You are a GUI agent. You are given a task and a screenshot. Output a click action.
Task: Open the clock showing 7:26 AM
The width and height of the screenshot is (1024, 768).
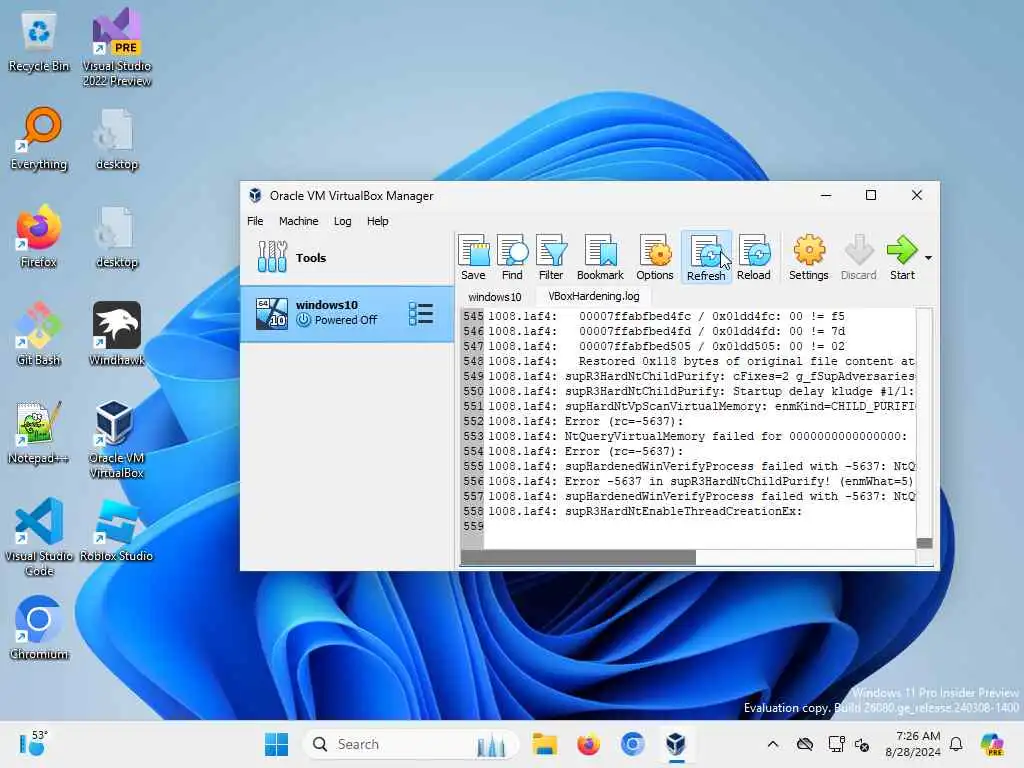pyautogui.click(x=913, y=744)
